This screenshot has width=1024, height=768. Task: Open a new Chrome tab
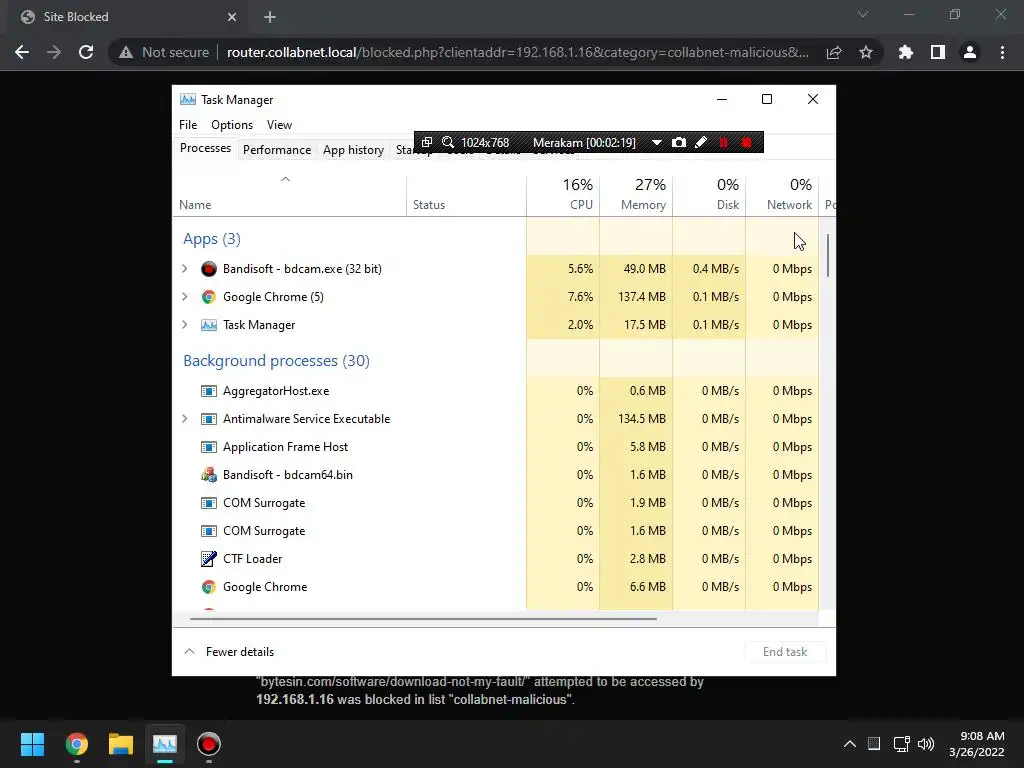point(270,17)
